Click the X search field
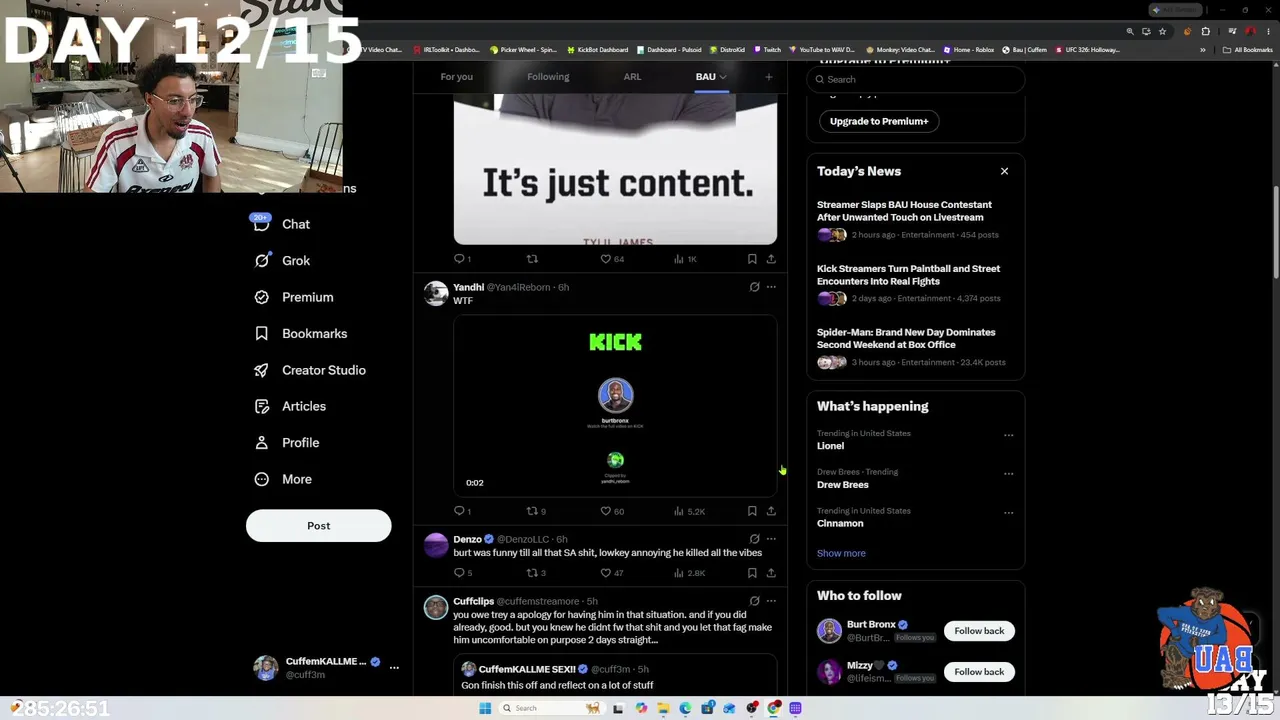This screenshot has width=1280, height=720. 916,79
